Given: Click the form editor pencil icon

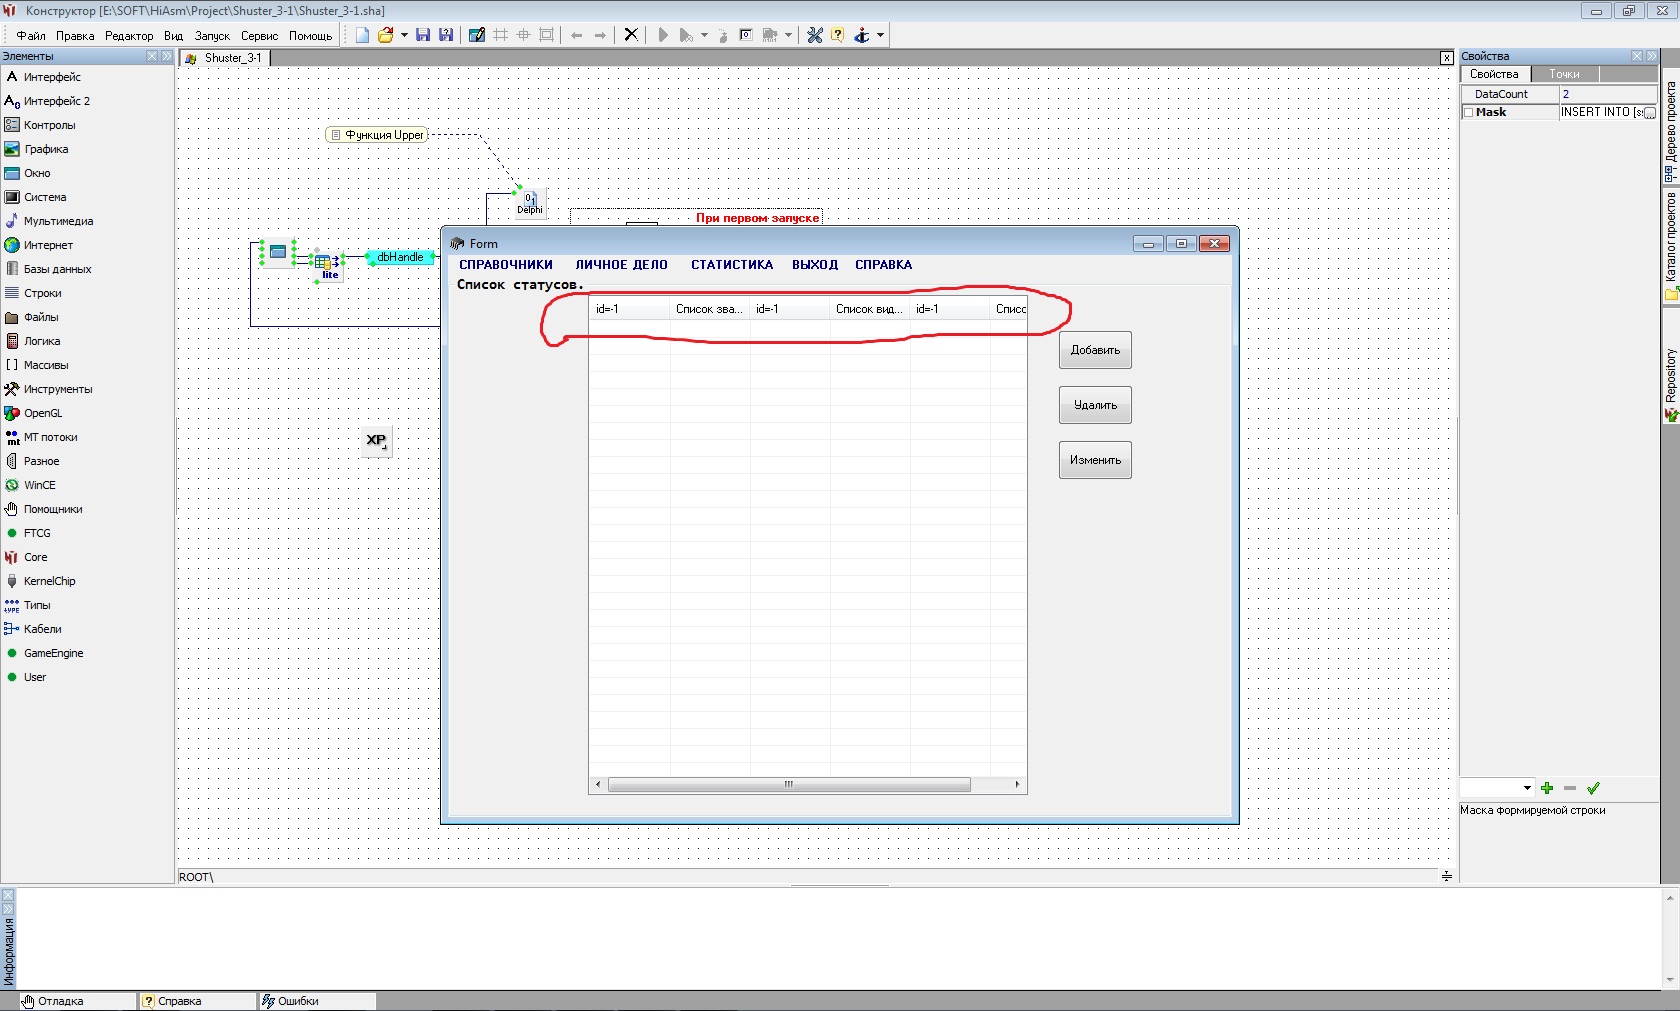Looking at the screenshot, I should tap(477, 35).
